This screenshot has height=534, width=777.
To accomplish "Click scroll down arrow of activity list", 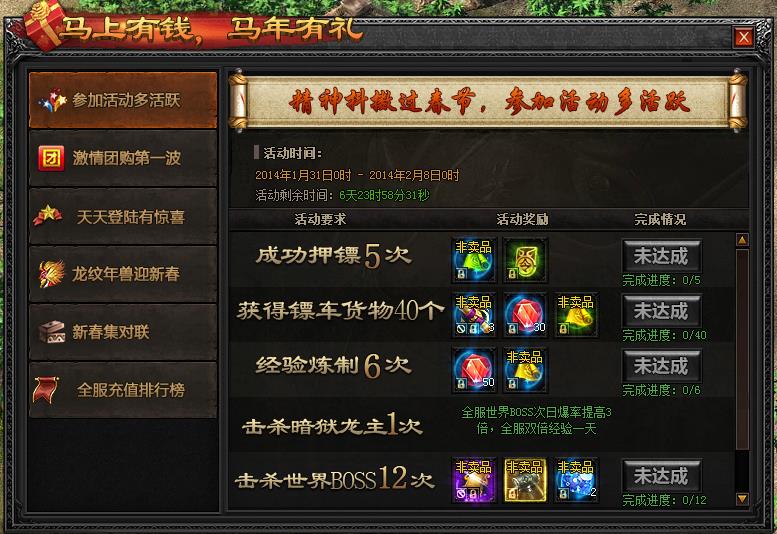I will click(742, 498).
